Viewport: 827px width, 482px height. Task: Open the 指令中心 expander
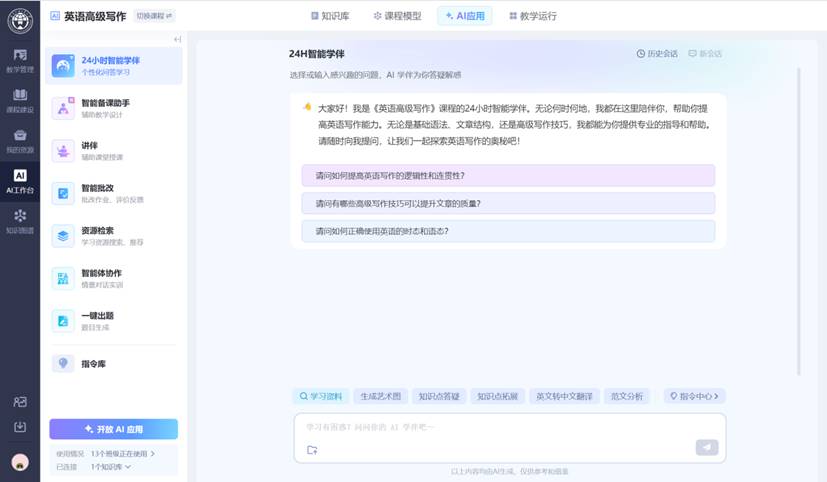(x=694, y=396)
